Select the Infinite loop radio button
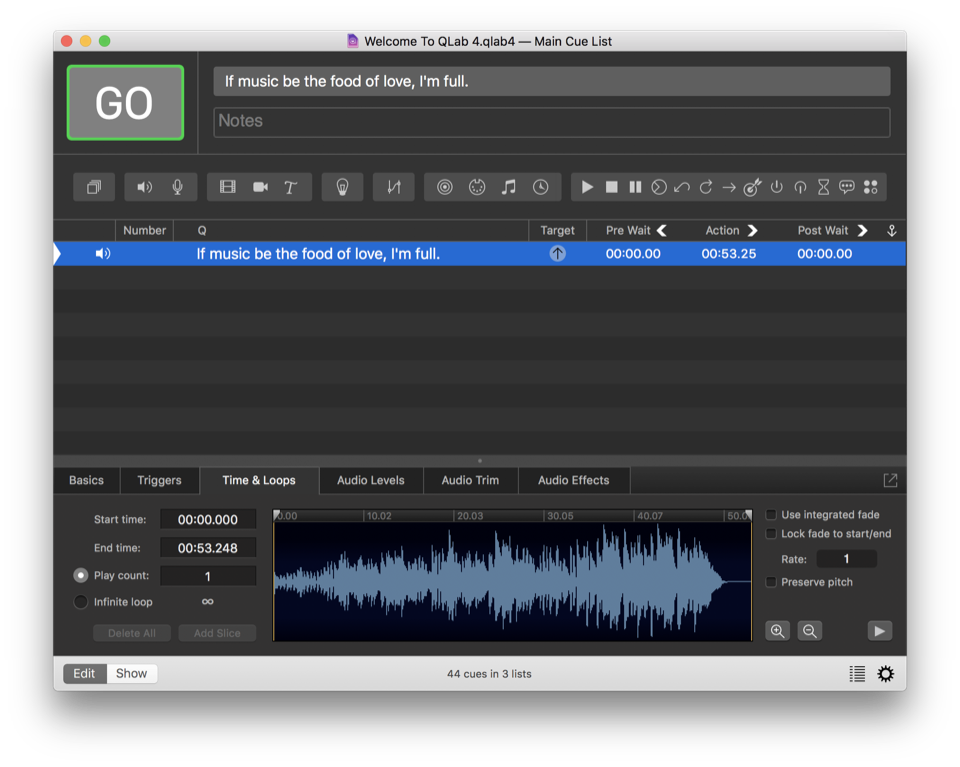Viewport: 960px width, 767px height. coord(81,602)
